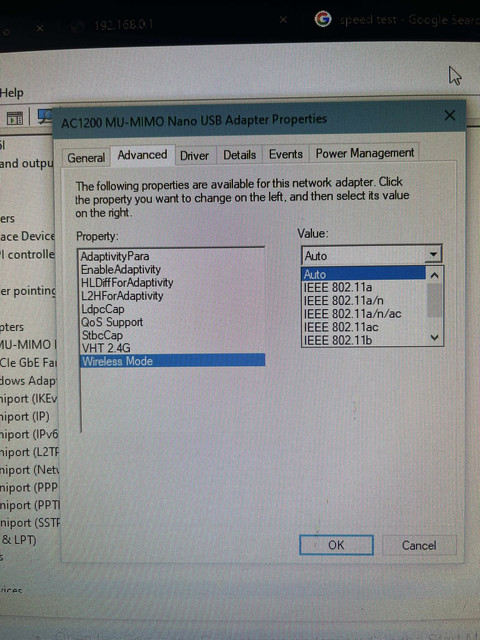Viewport: 480px width, 640px height.
Task: Choose Auto in the value list
Action: (363, 274)
